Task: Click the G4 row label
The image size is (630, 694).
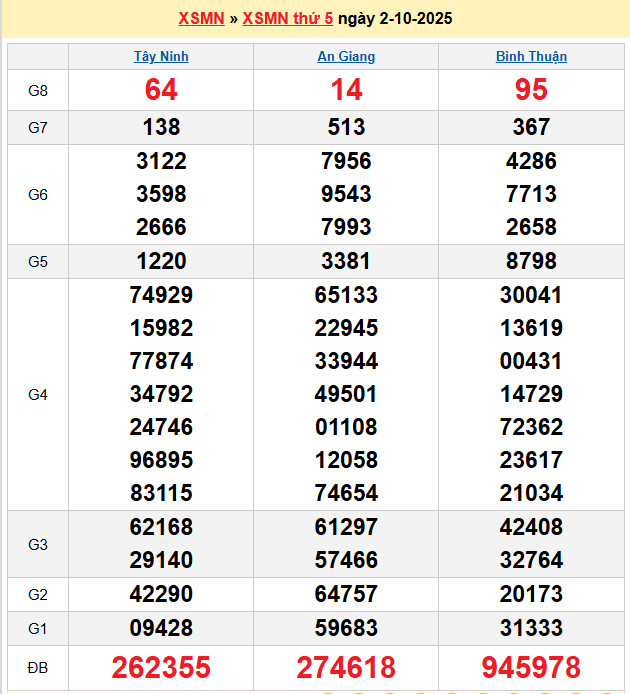Action: [x=37, y=395]
